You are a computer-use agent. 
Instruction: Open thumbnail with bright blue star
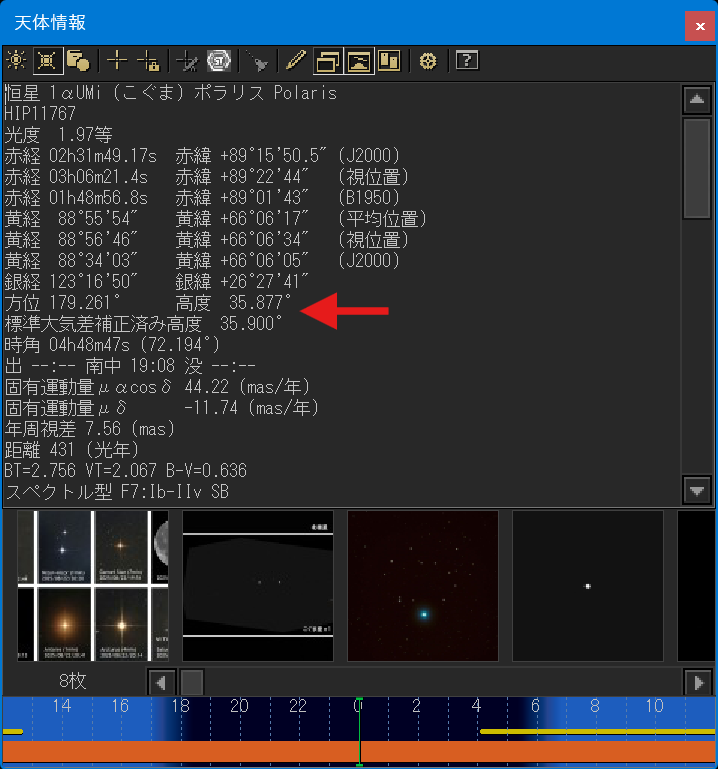pos(422,586)
